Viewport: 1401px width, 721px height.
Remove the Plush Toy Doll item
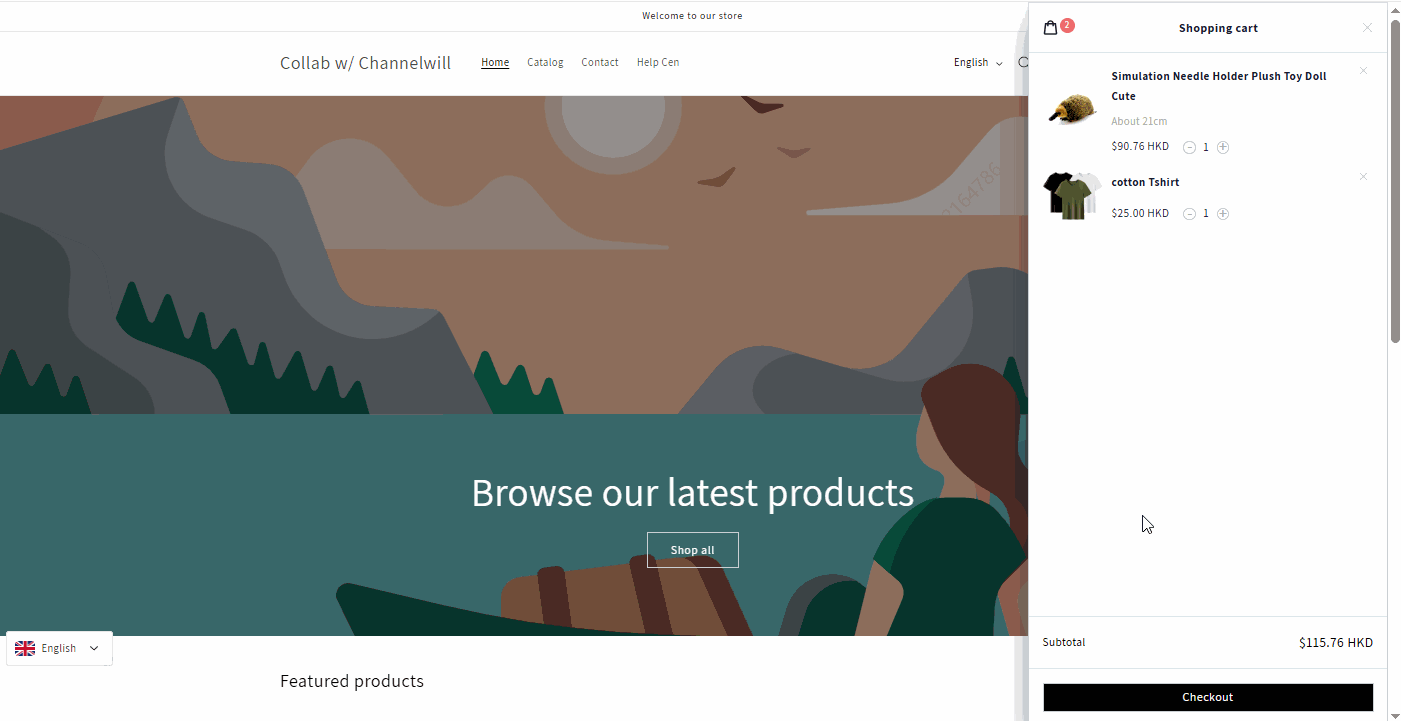pos(1363,71)
